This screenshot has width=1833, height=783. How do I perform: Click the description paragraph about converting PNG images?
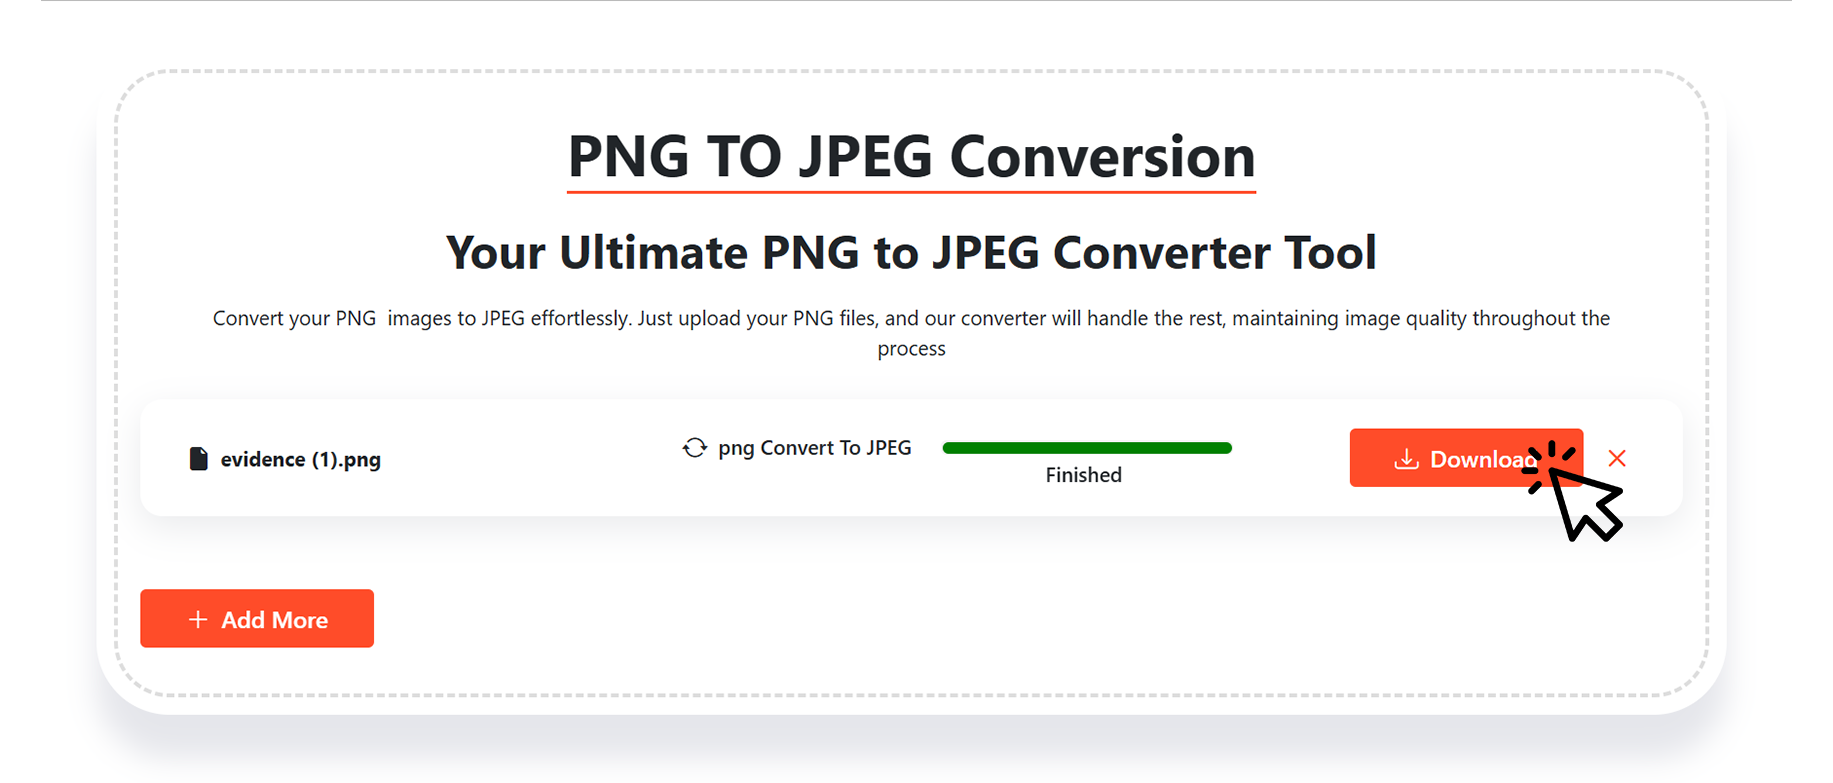(x=911, y=333)
